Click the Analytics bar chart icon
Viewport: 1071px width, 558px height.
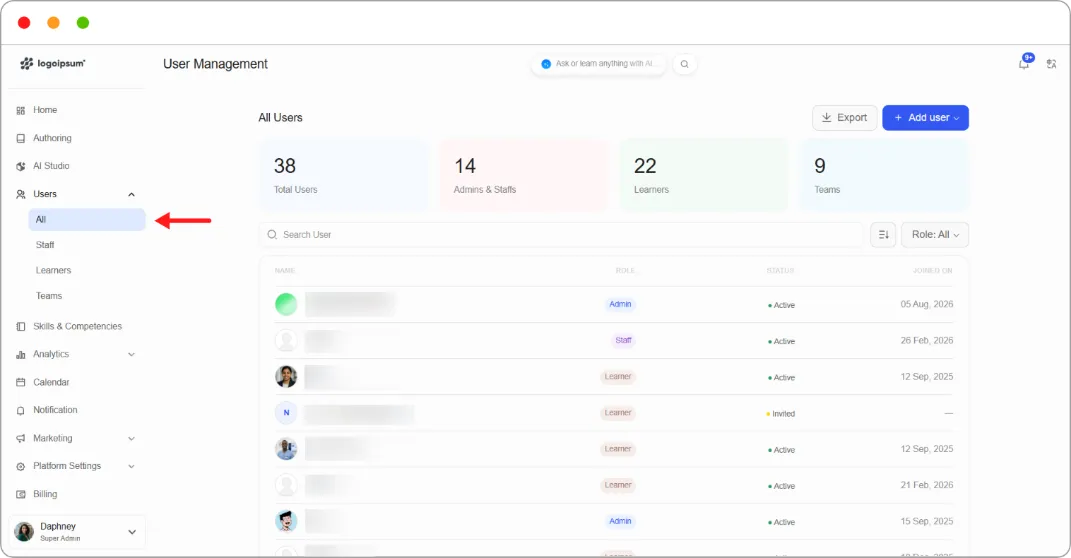pos(20,354)
